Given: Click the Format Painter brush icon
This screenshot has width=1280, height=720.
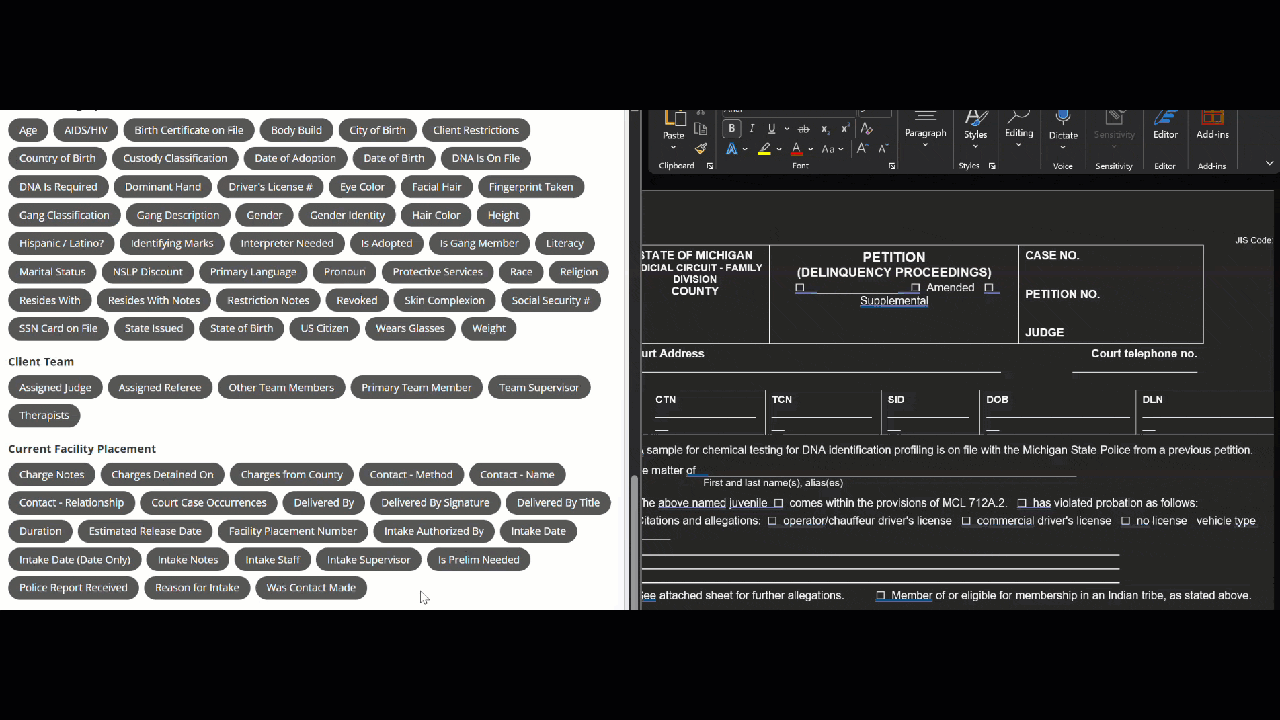Looking at the screenshot, I should pyautogui.click(x=701, y=149).
